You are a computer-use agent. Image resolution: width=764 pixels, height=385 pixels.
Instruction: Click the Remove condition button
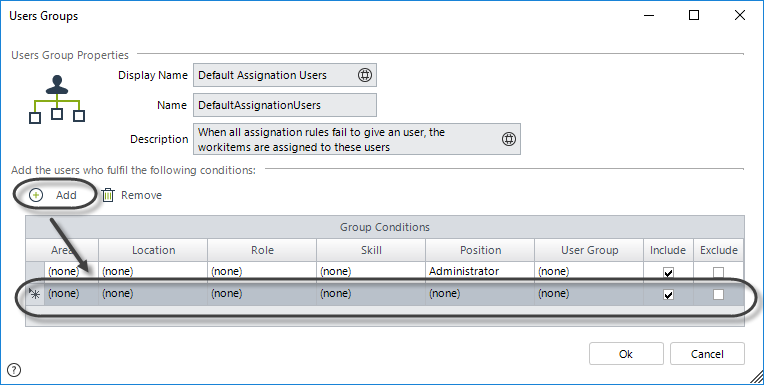point(132,195)
